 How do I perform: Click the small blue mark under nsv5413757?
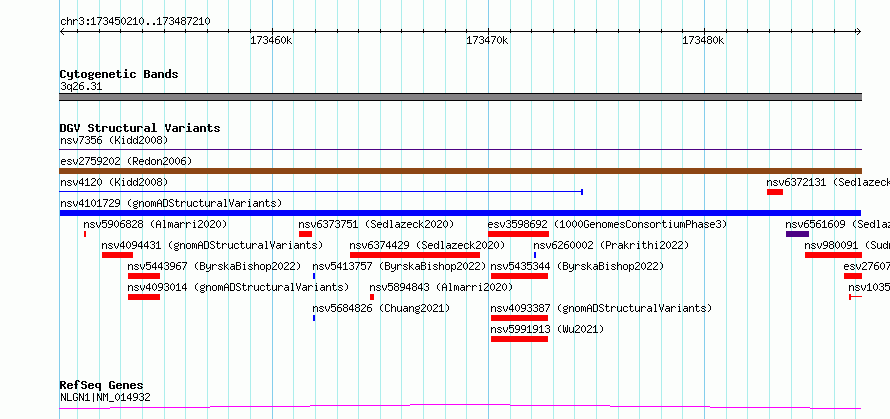pos(314,276)
